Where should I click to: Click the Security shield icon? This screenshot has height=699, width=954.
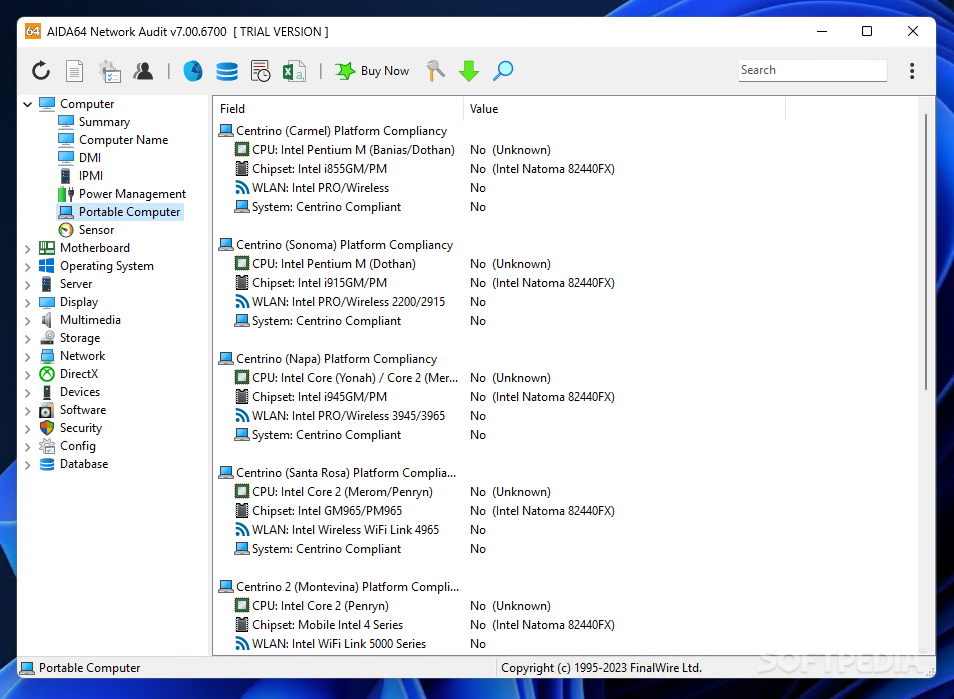[x=47, y=428]
